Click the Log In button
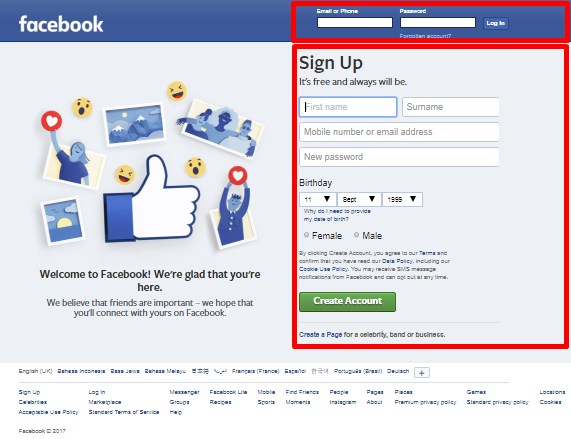This screenshot has height=439, width=571. click(x=496, y=23)
